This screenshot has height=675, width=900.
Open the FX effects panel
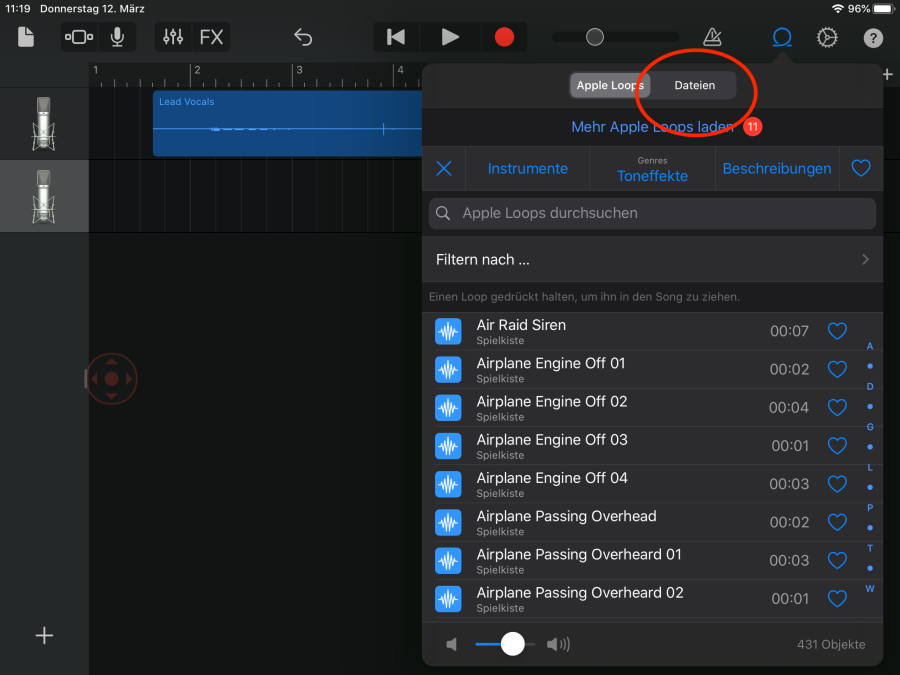[x=211, y=37]
